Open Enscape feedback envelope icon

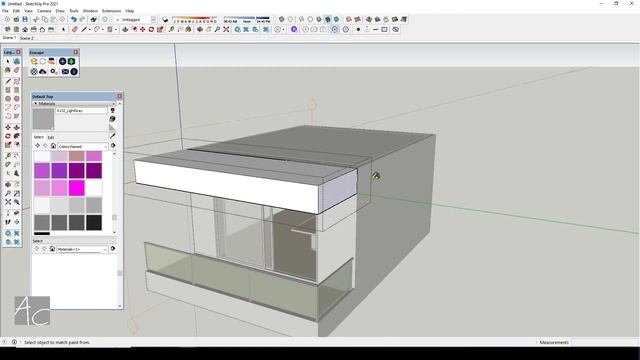click(65, 71)
